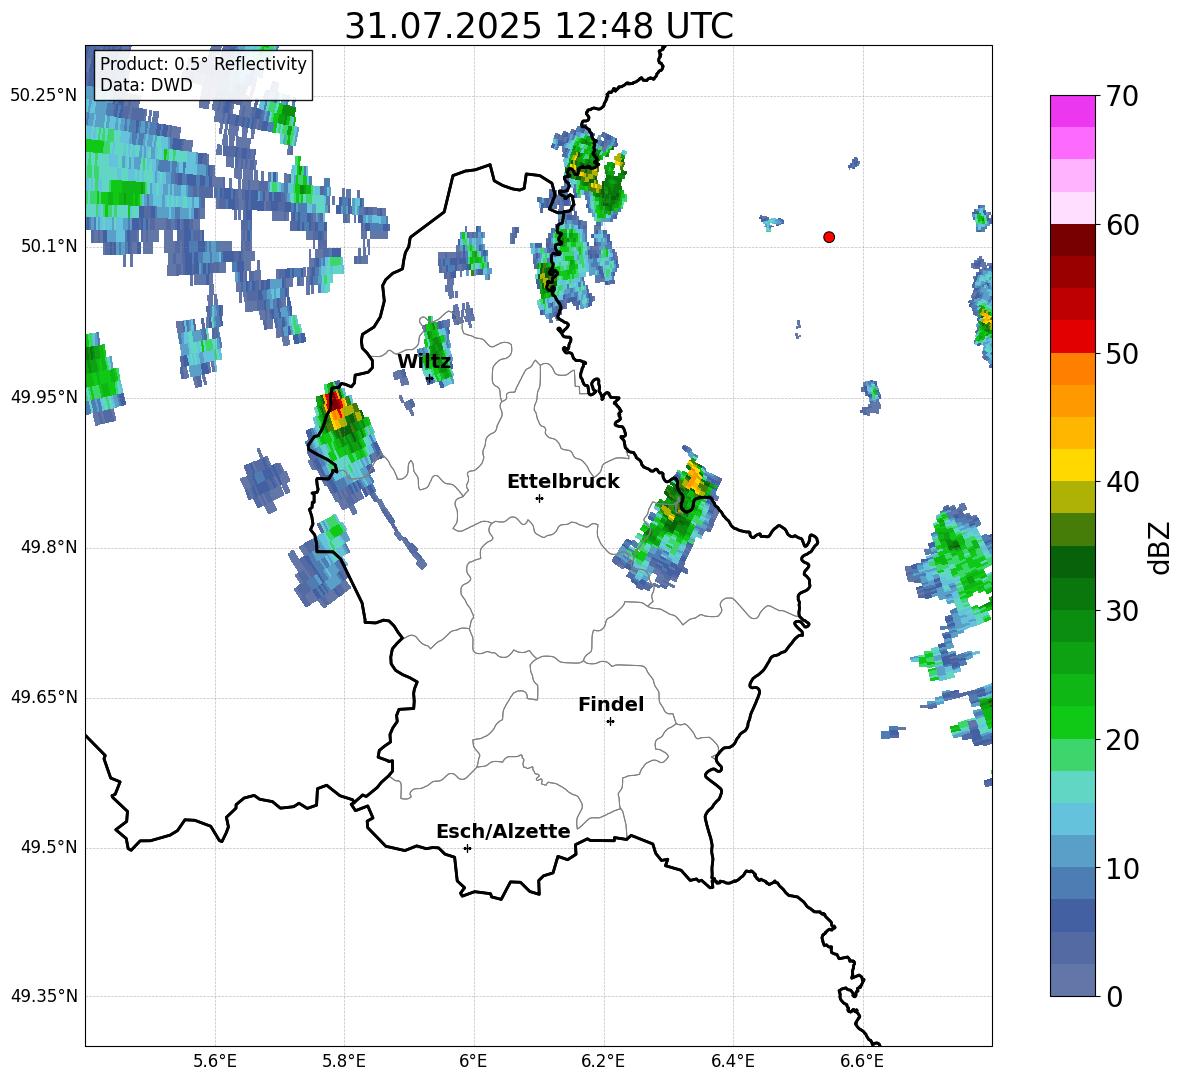Click the 6.2°E longitude label
Image resolution: width=1184 pixels, height=1081 pixels.
pos(603,1061)
